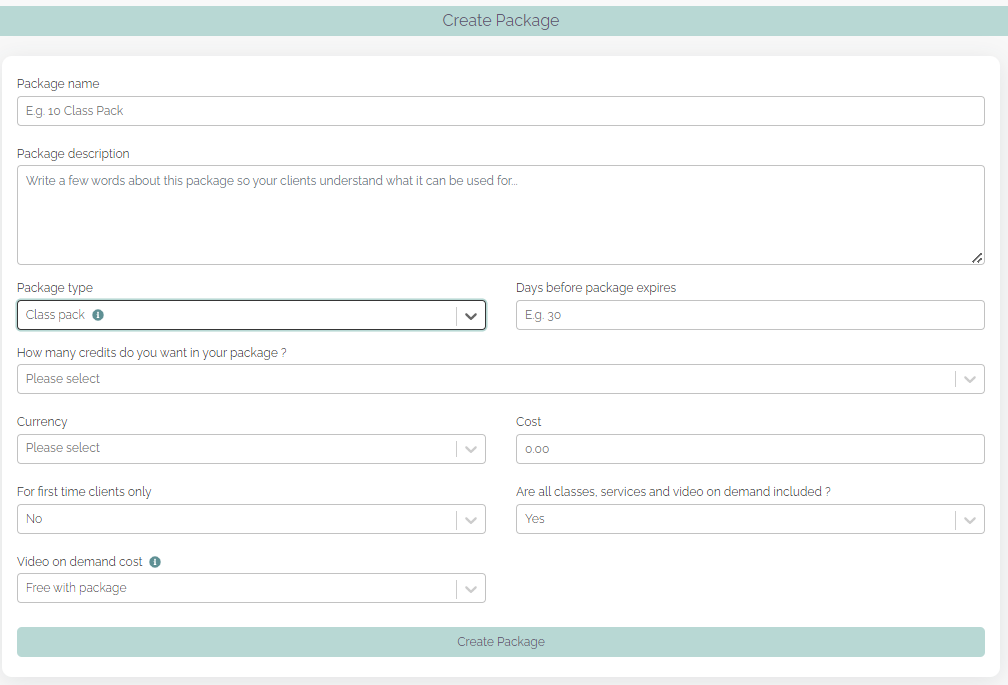Open the Currency 'Please select' dropdown
Screen dimensions: 1008x685
[x=236, y=449]
